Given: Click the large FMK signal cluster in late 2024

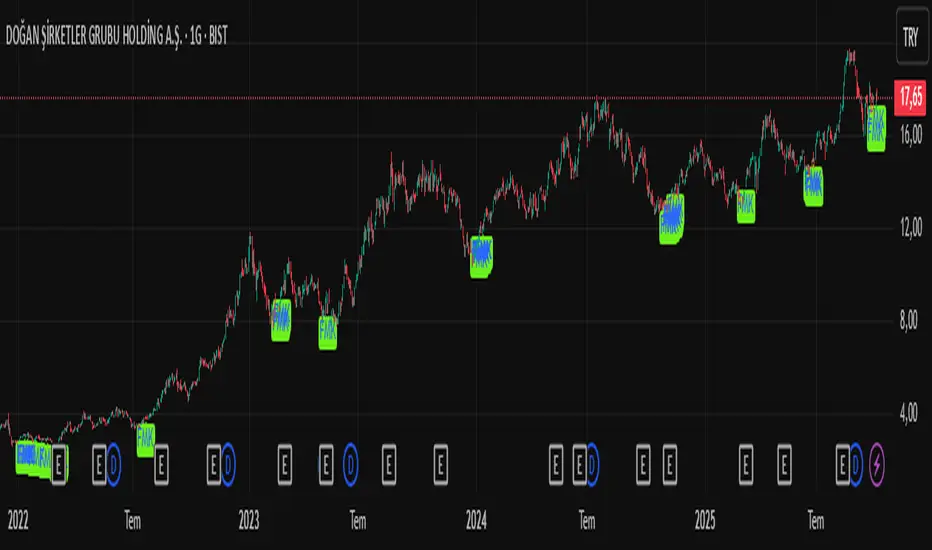Looking at the screenshot, I should (x=672, y=219).
